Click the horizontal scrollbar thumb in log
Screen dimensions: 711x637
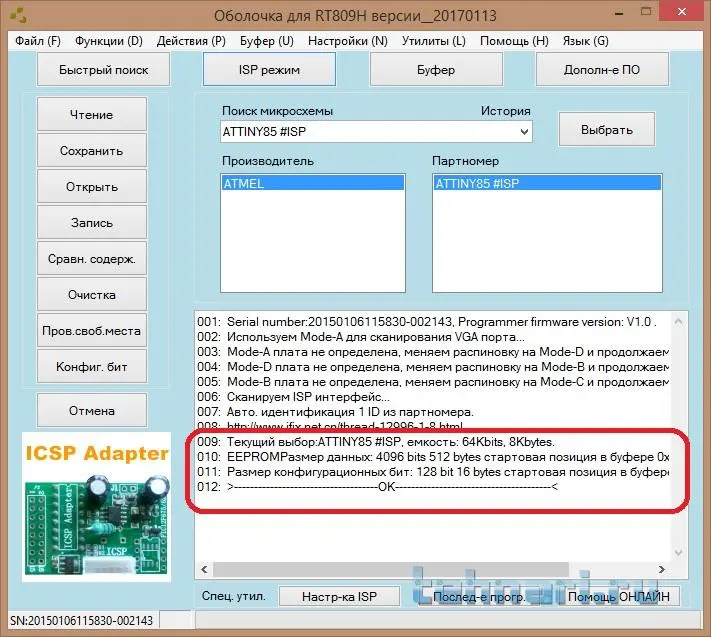[x=391, y=569]
